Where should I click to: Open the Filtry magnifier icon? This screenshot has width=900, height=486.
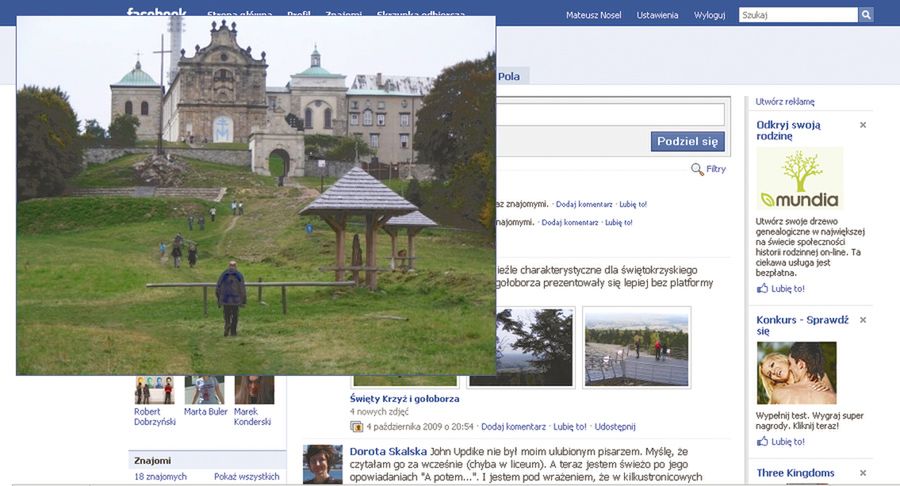[697, 169]
